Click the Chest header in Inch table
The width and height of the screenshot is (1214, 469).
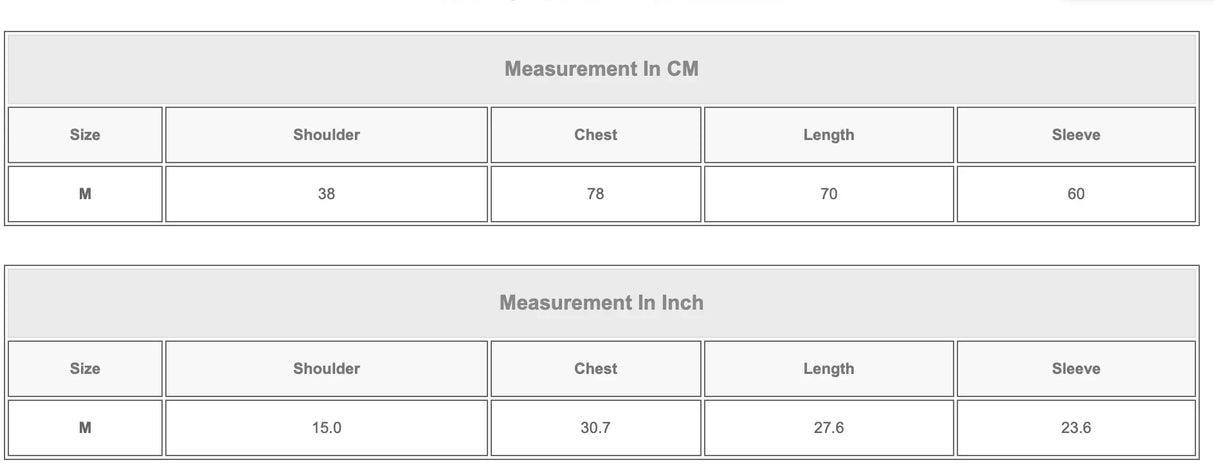point(595,369)
